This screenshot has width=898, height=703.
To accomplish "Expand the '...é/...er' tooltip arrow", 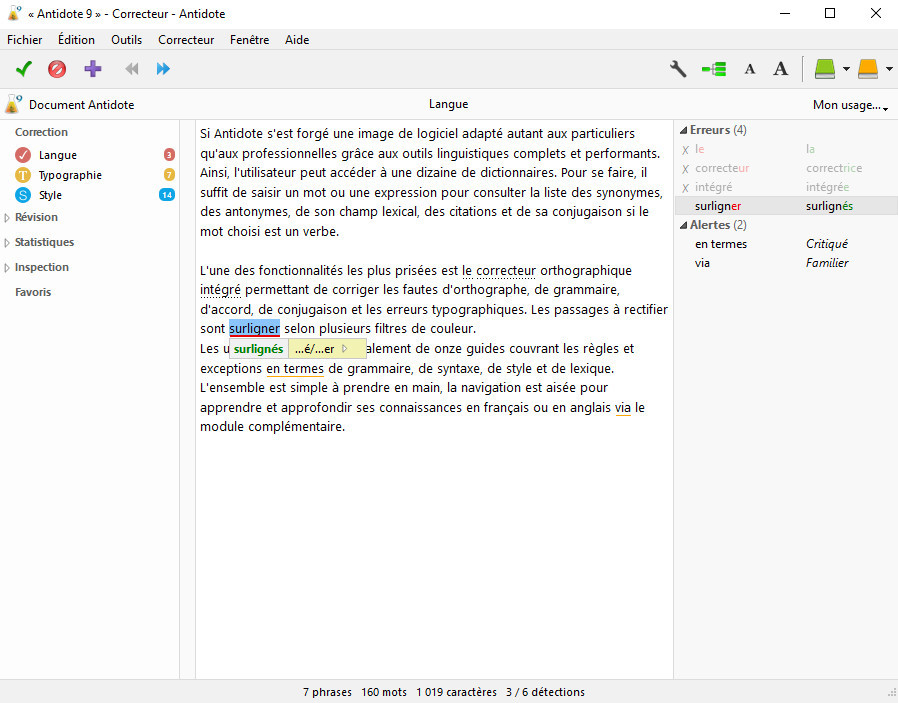I will [x=344, y=348].
